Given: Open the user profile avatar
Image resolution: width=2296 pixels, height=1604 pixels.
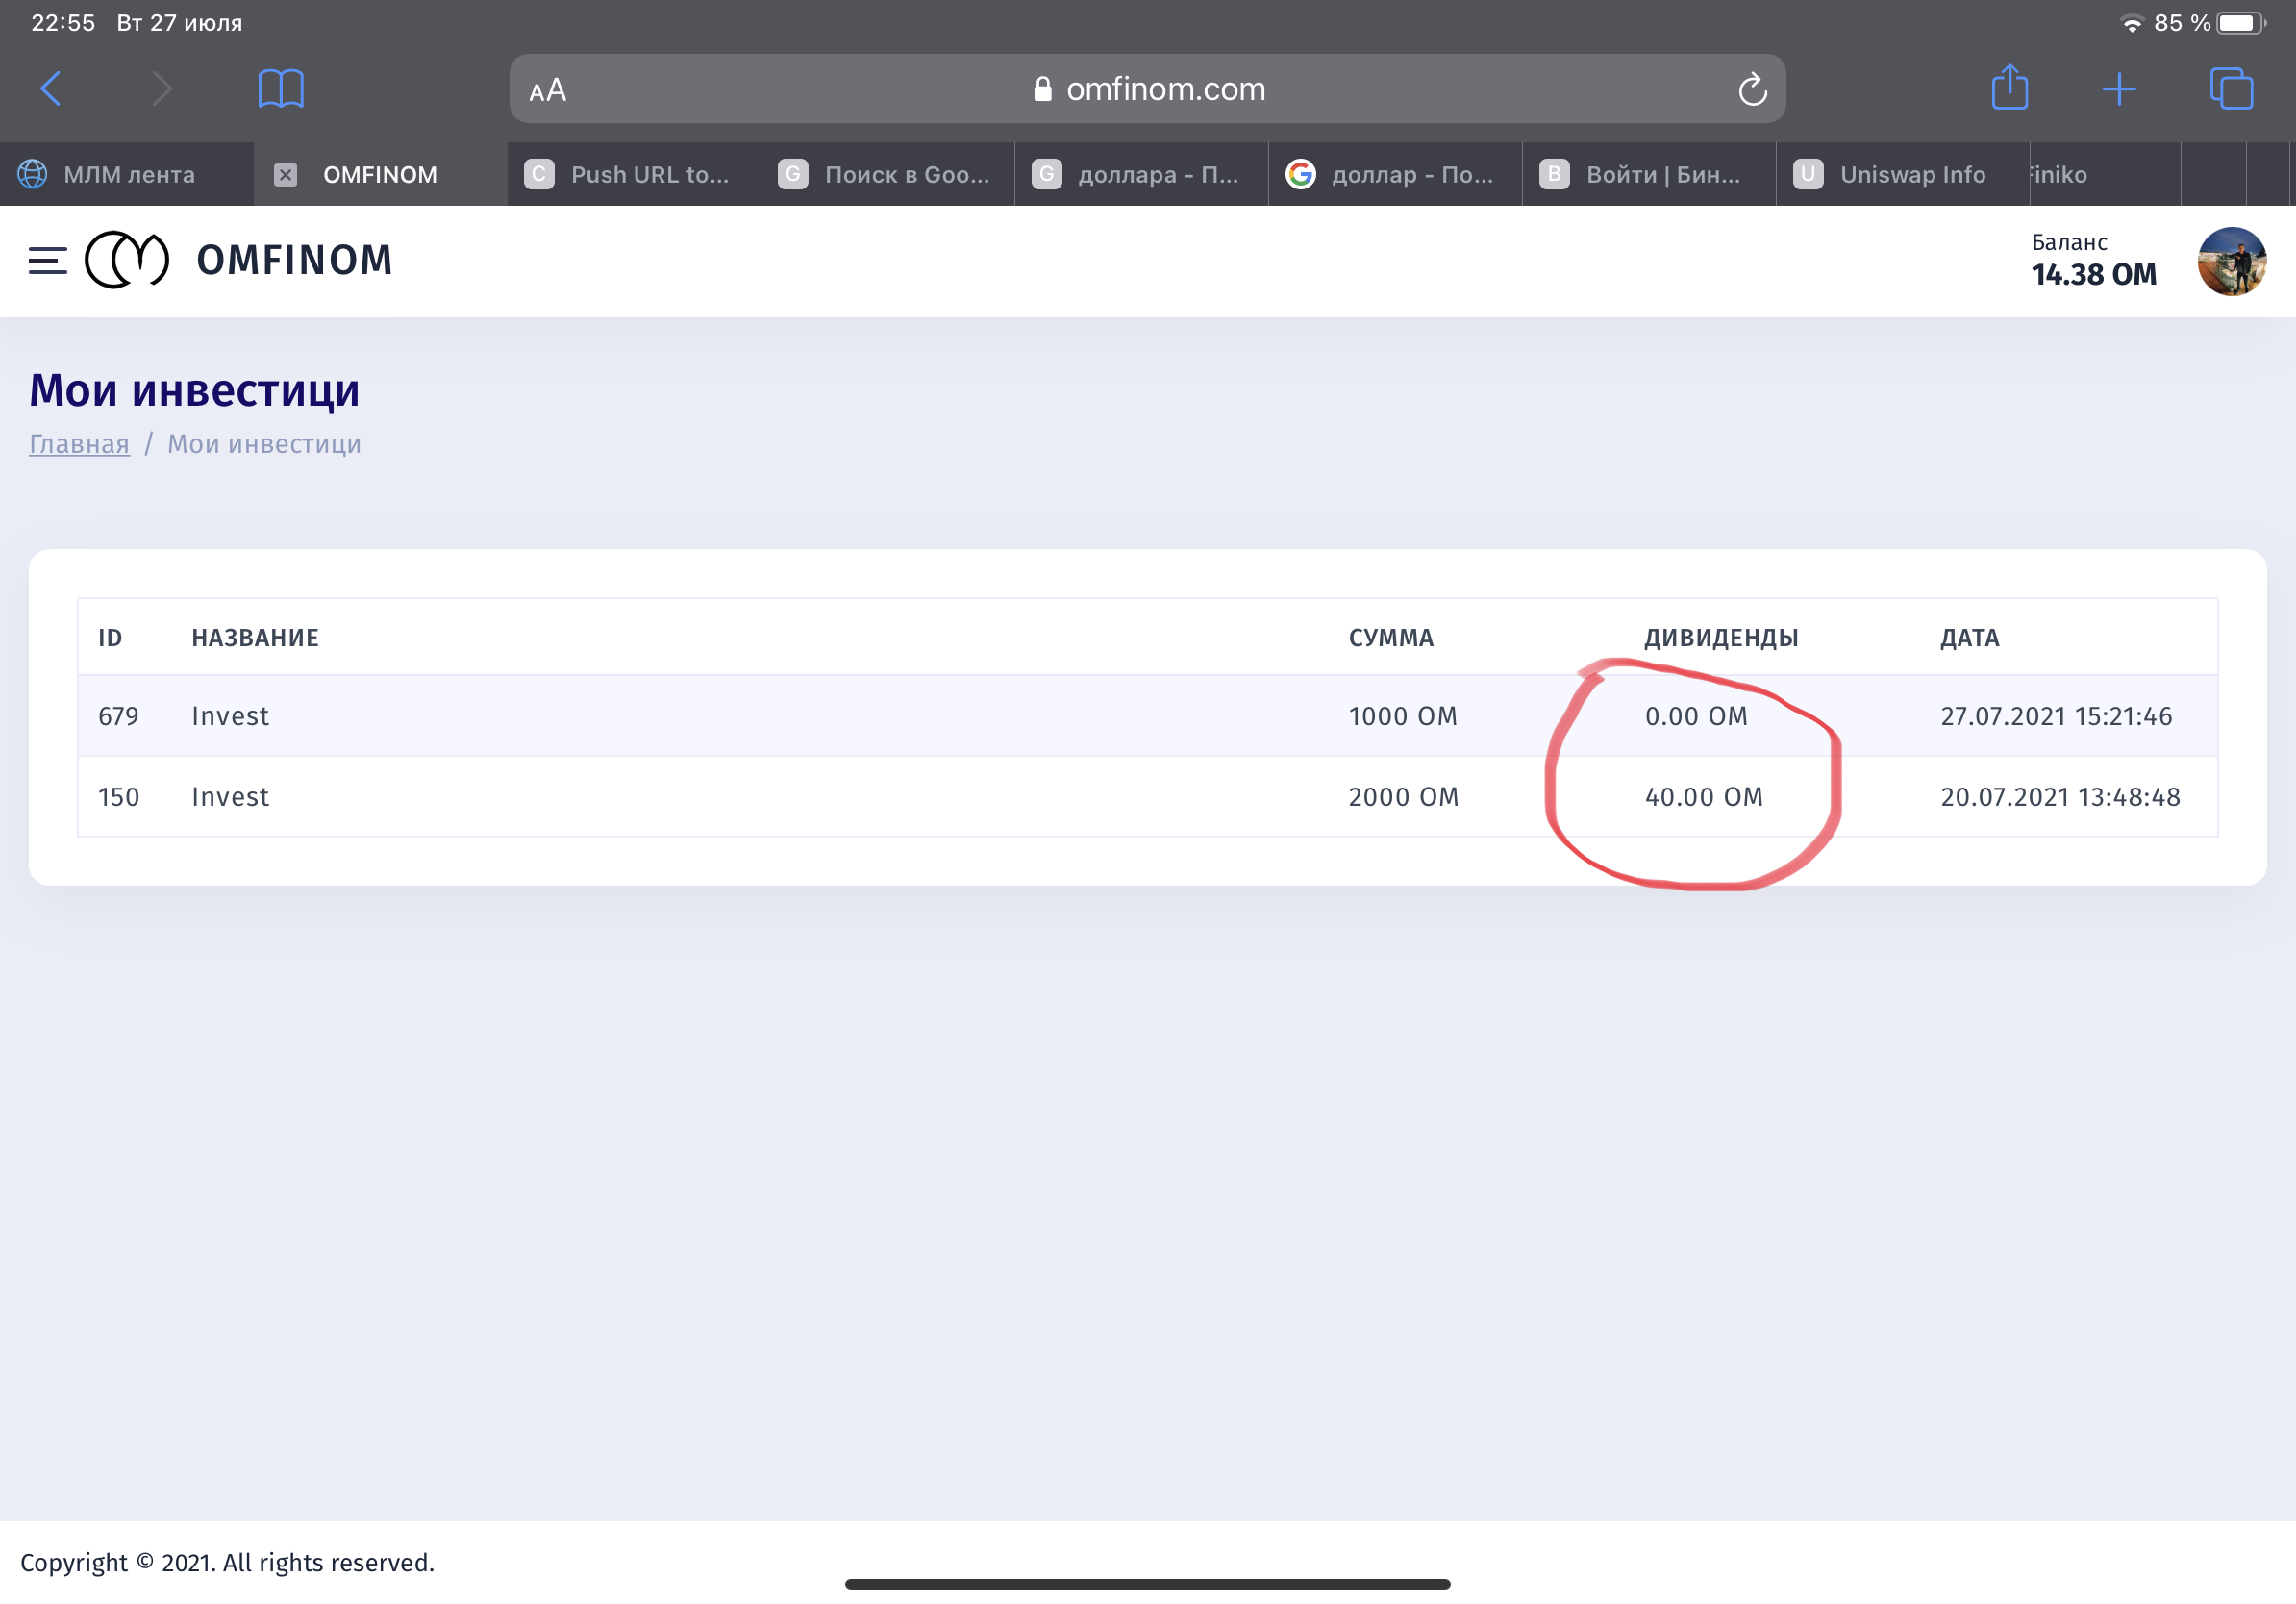Looking at the screenshot, I should [x=2231, y=261].
